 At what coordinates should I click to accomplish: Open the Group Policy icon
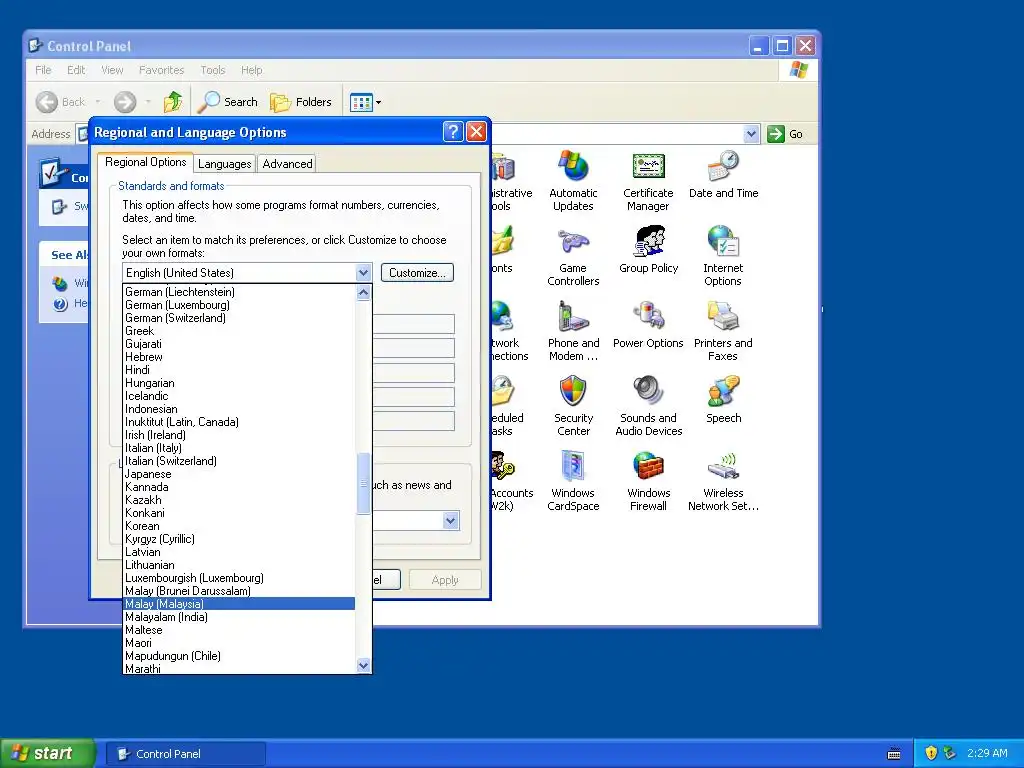click(648, 249)
